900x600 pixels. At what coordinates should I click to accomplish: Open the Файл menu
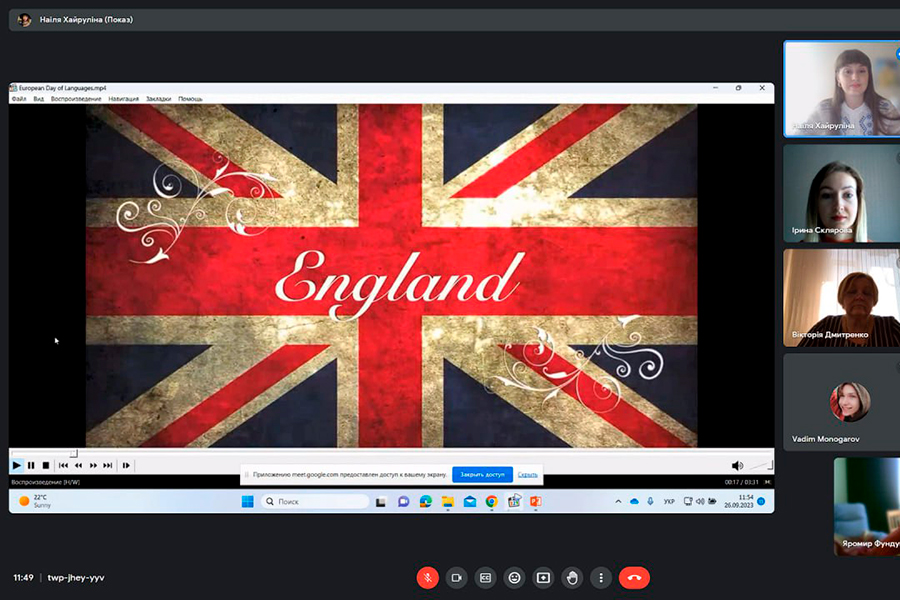point(20,99)
